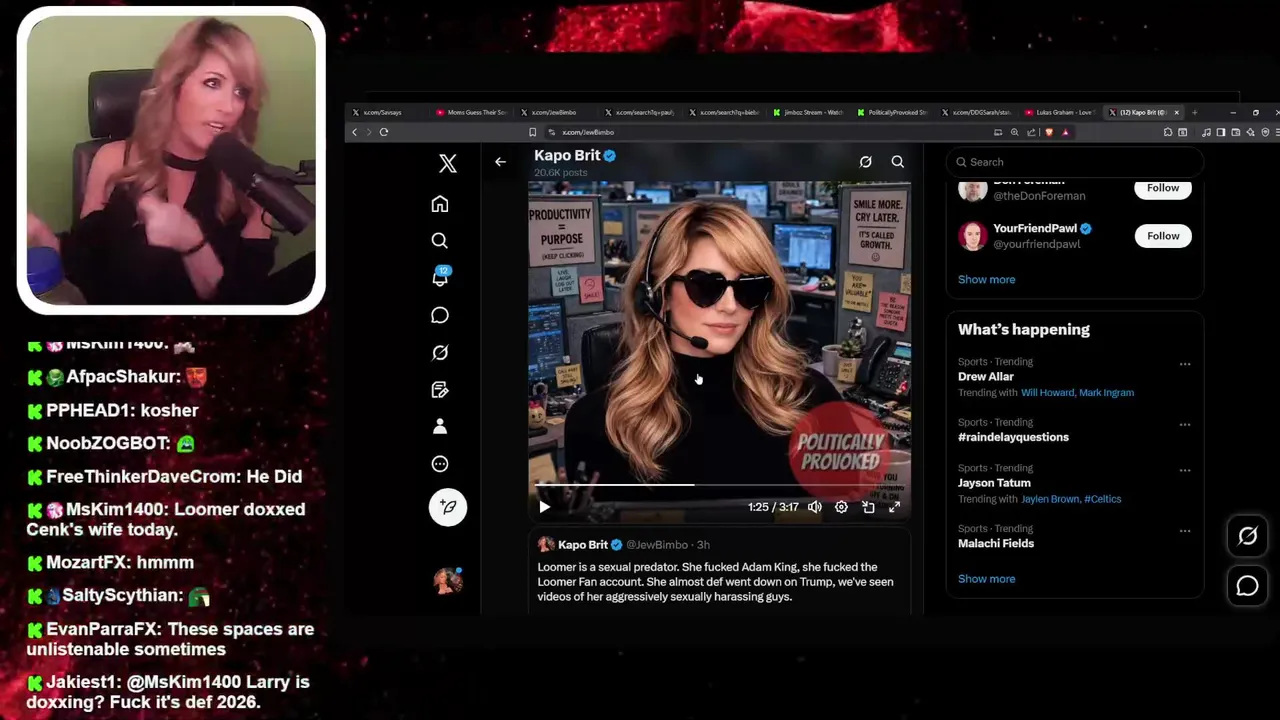The image size is (1280, 720).
Task: Click the white compose Post button
Action: click(448, 507)
